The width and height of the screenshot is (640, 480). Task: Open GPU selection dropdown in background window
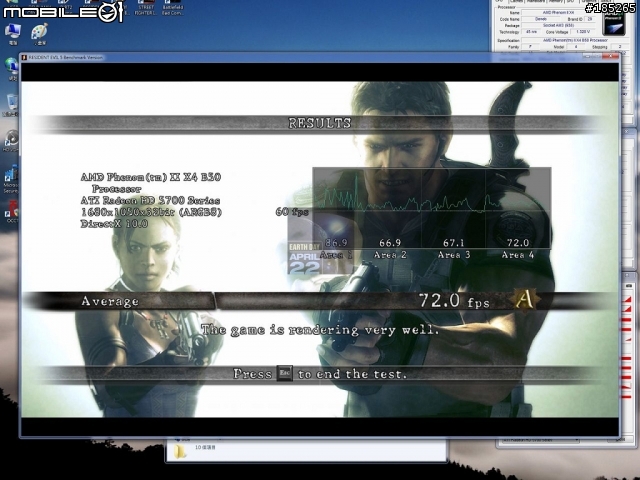coord(540,440)
